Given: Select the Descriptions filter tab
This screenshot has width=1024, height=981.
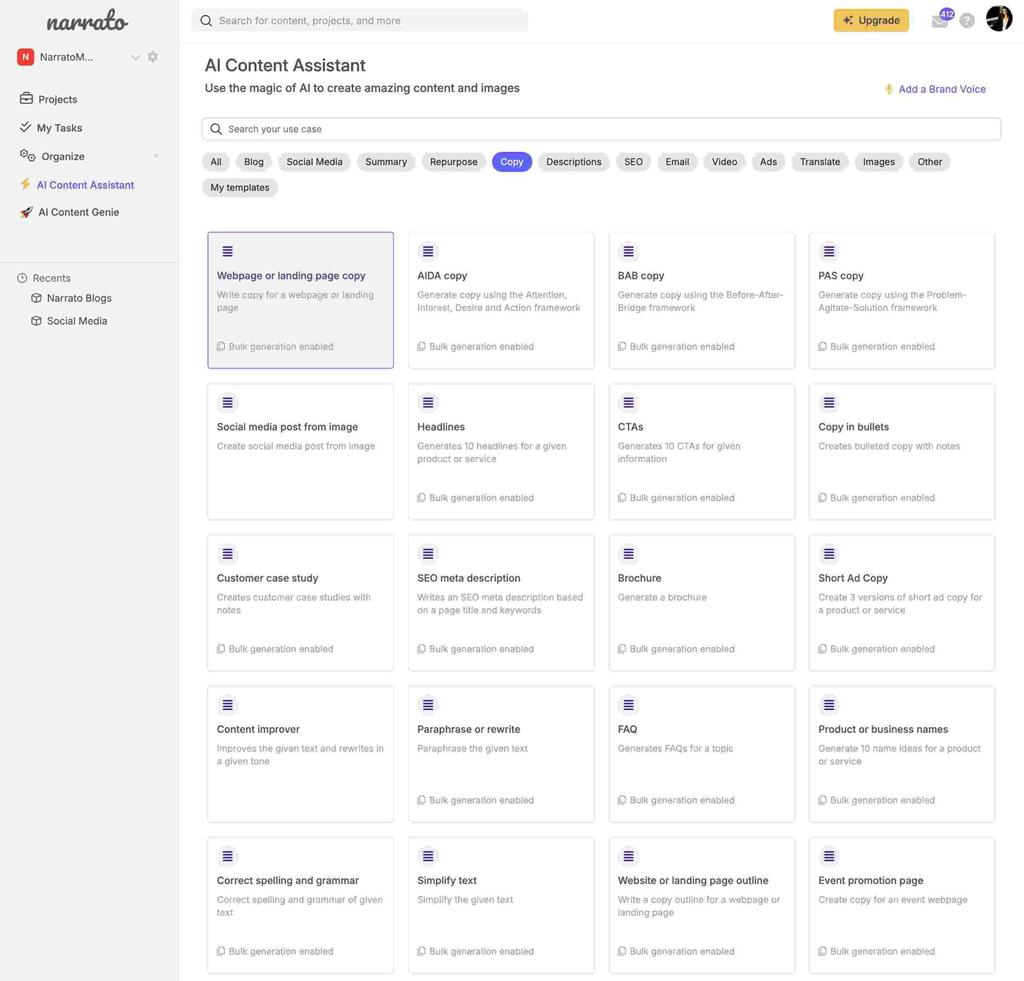Looking at the screenshot, I should 574,161.
